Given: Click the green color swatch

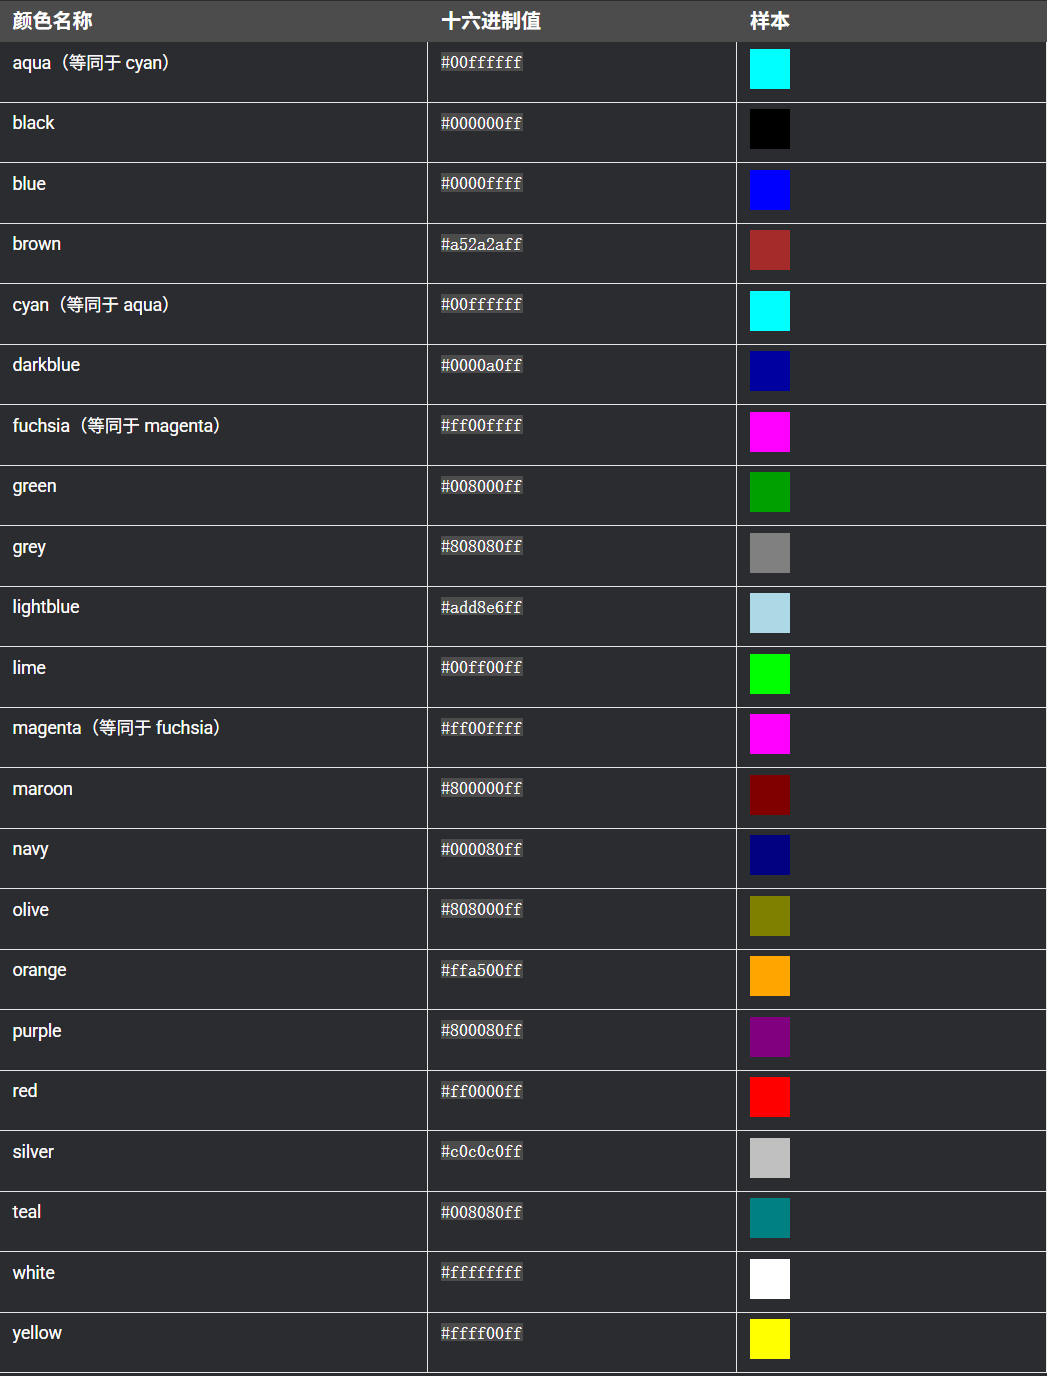Looking at the screenshot, I should [769, 492].
